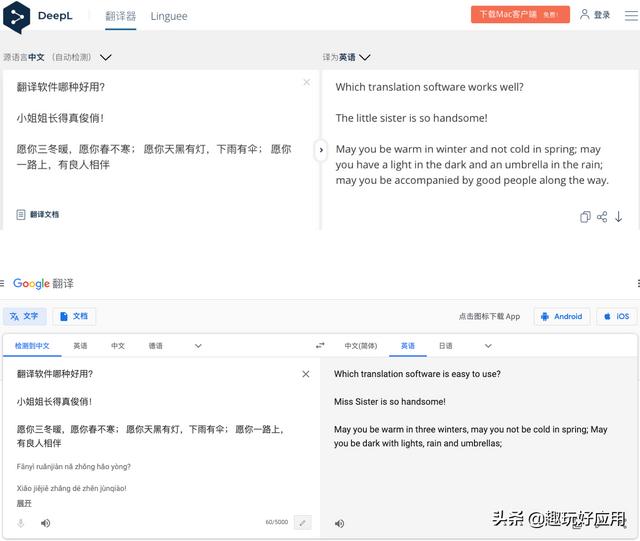Click the pencil edit icon by character count
The width and height of the screenshot is (640, 541).
(302, 523)
